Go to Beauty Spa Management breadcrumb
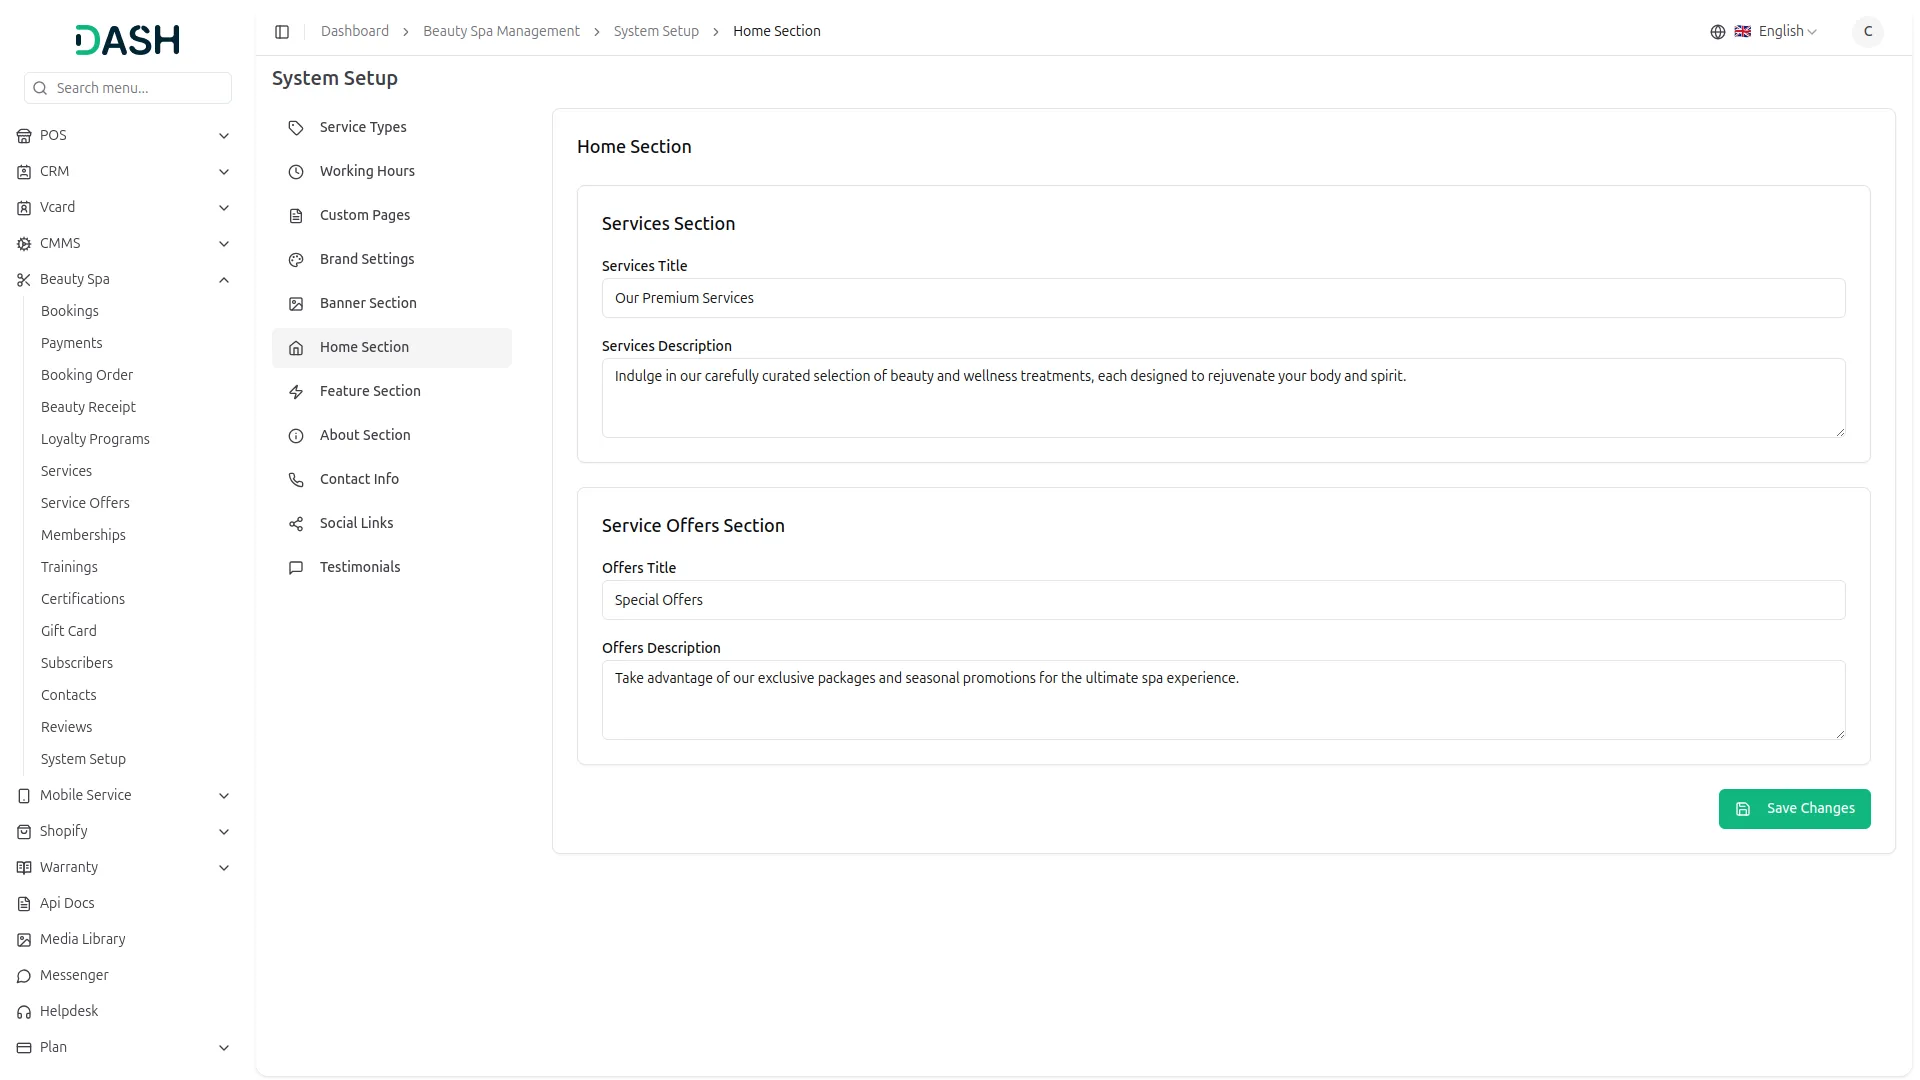This screenshot has width=1920, height=1080. (x=501, y=32)
